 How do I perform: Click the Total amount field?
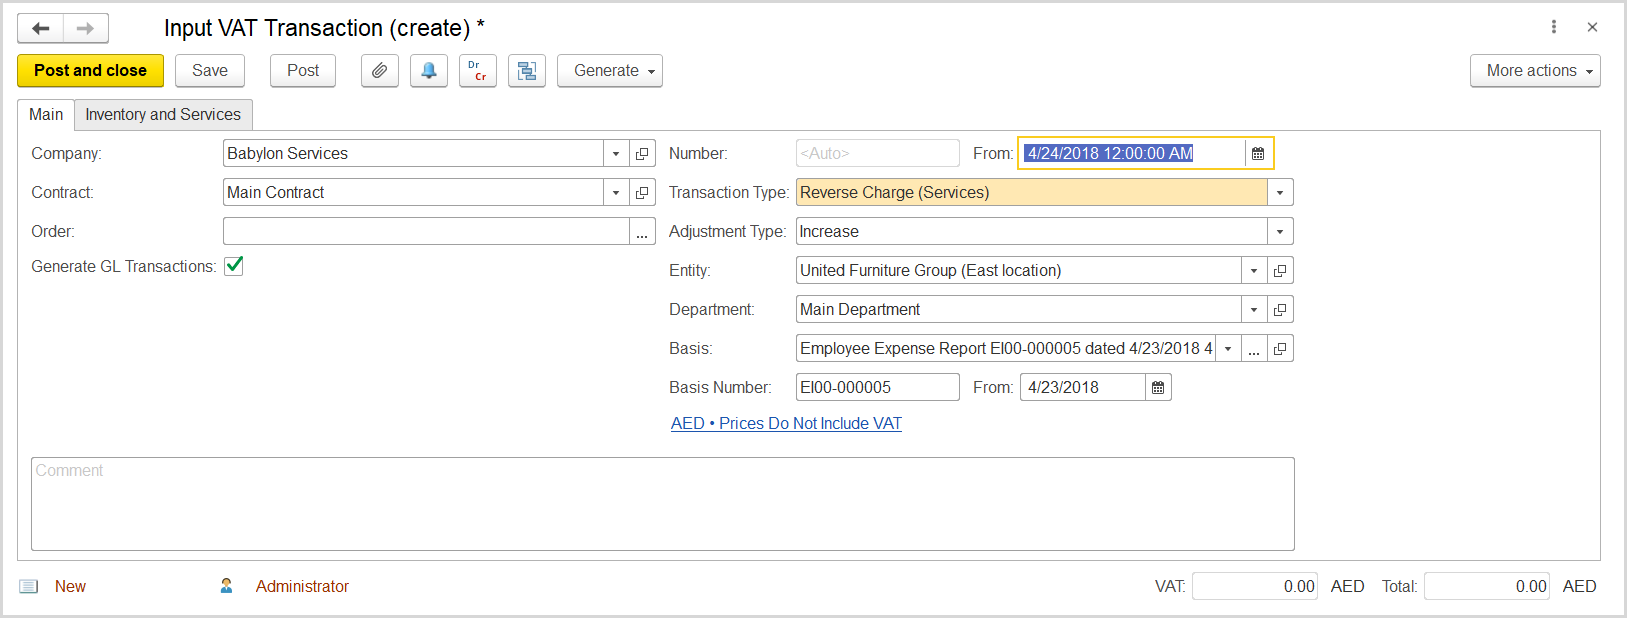1487,586
